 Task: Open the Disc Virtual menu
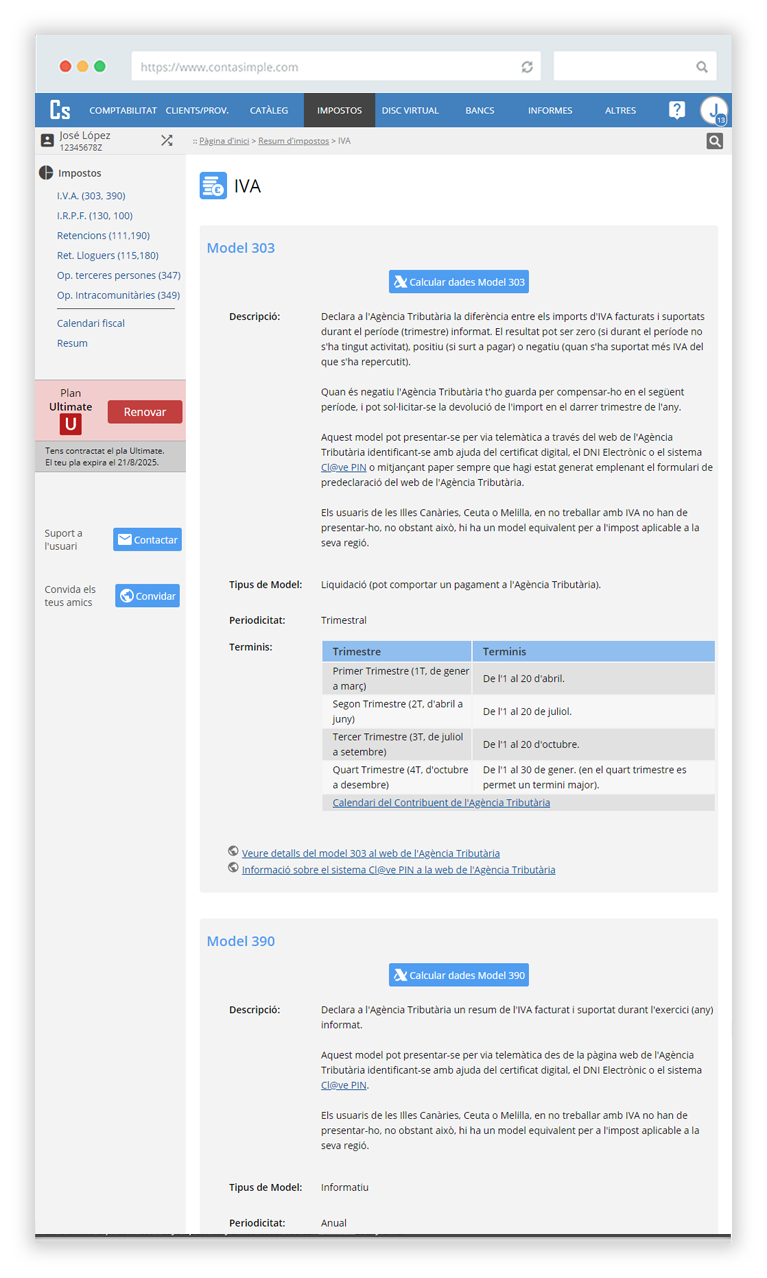click(410, 111)
